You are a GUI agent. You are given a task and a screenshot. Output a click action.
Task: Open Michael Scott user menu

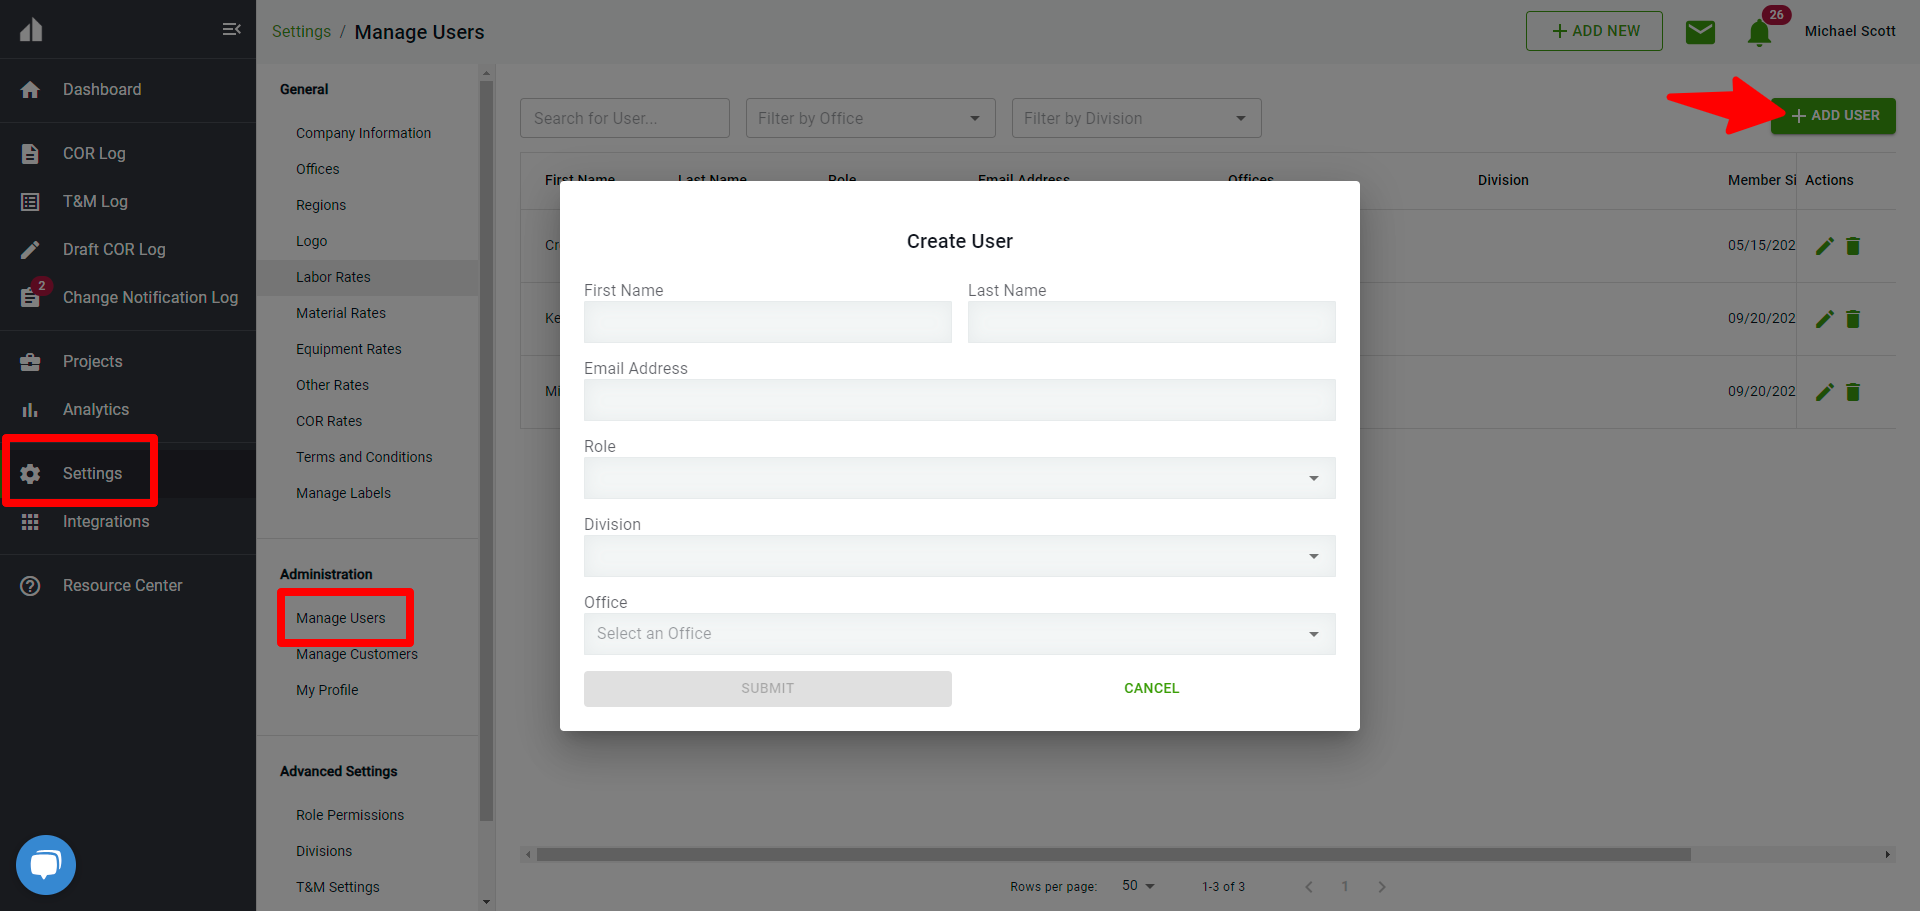coord(1850,31)
